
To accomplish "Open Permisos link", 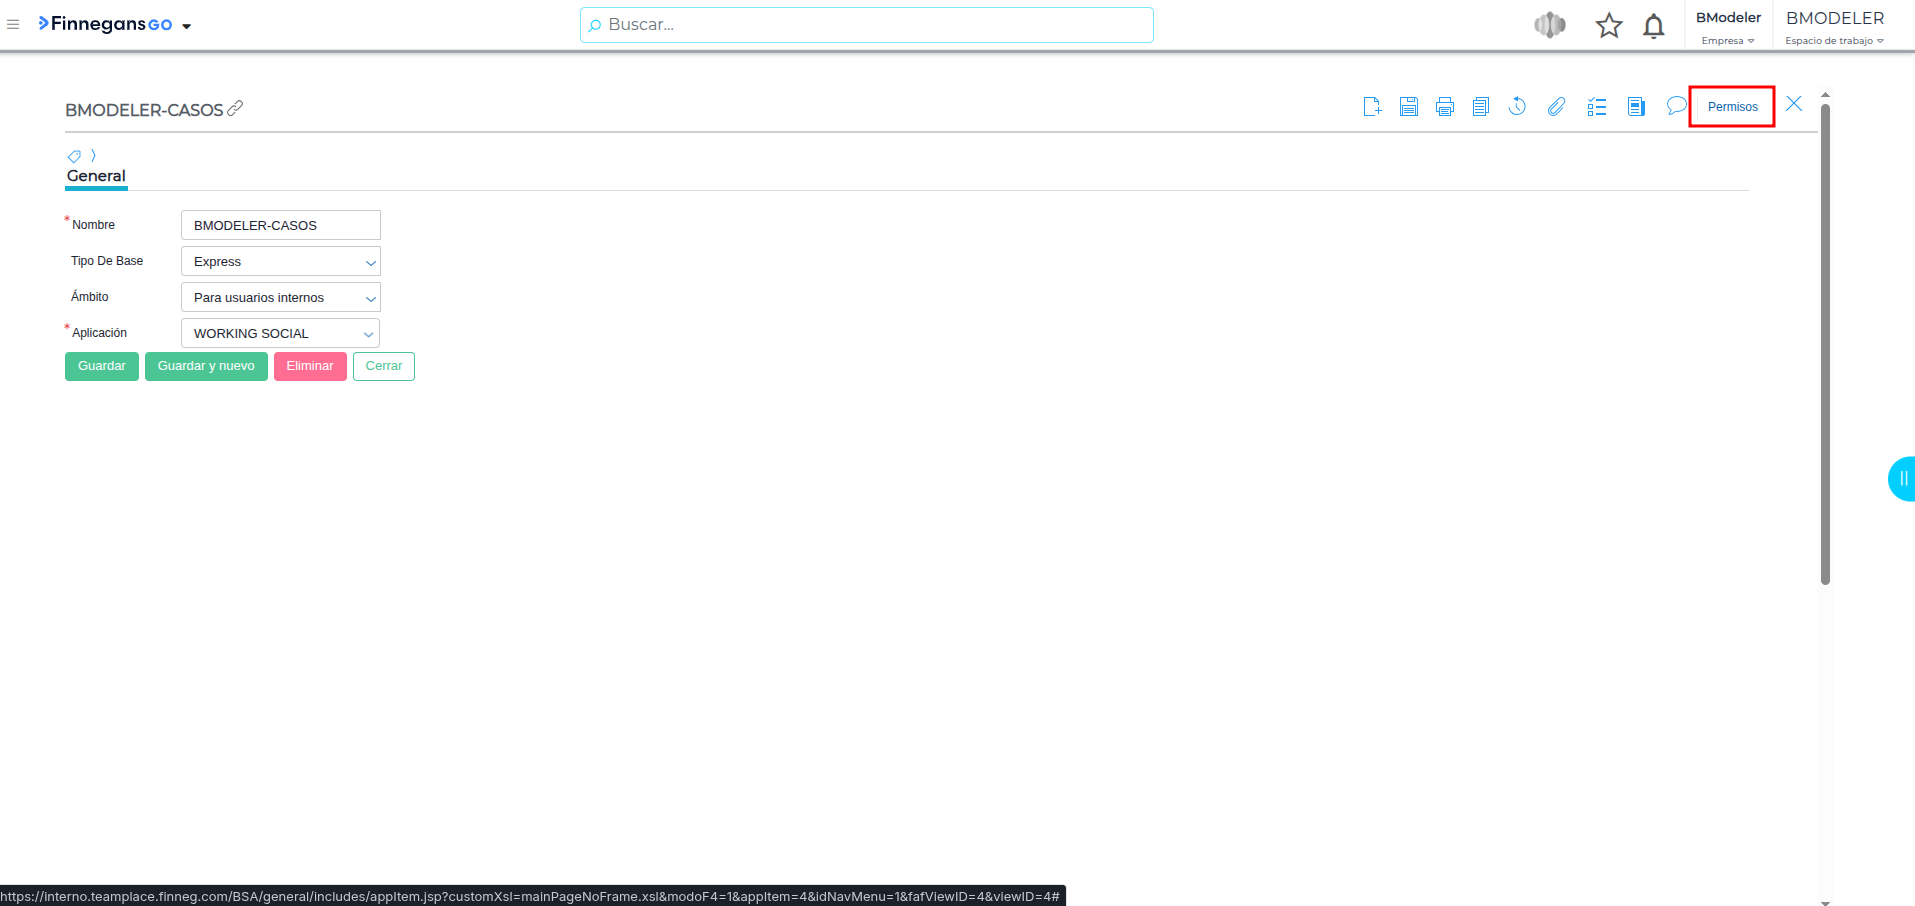I will pos(1732,107).
